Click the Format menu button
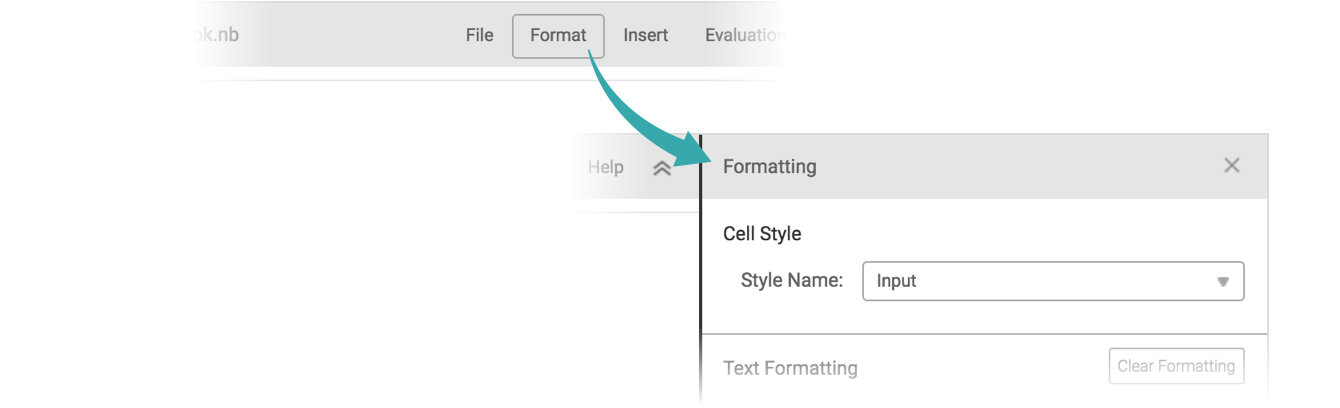The width and height of the screenshot is (1340, 408). [558, 36]
